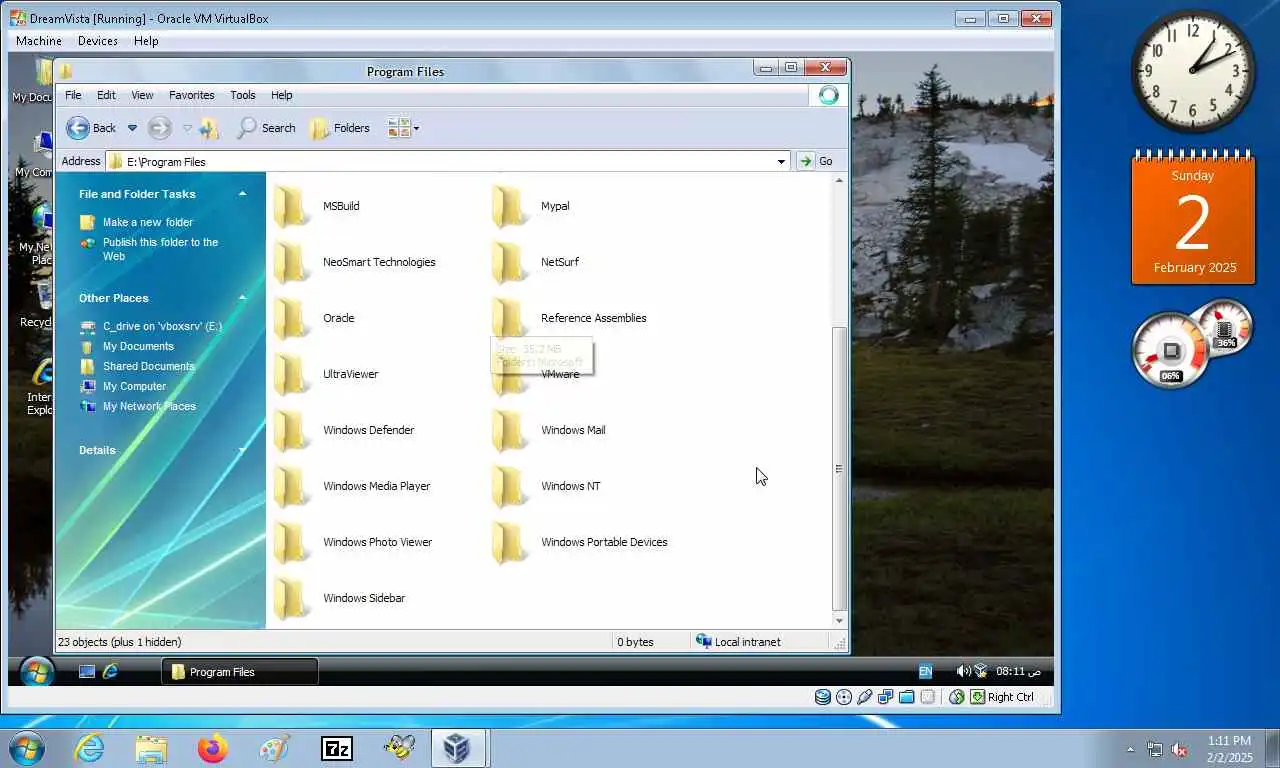Viewport: 1280px width, 768px height.
Task: Click the Show Desktop quick launch icon
Action: (87, 672)
